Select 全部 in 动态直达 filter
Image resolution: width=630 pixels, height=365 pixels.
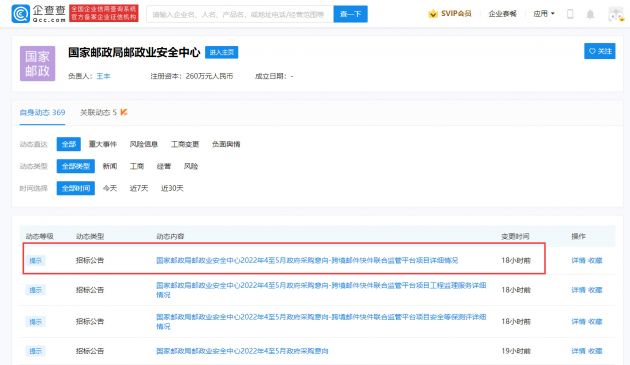69,144
